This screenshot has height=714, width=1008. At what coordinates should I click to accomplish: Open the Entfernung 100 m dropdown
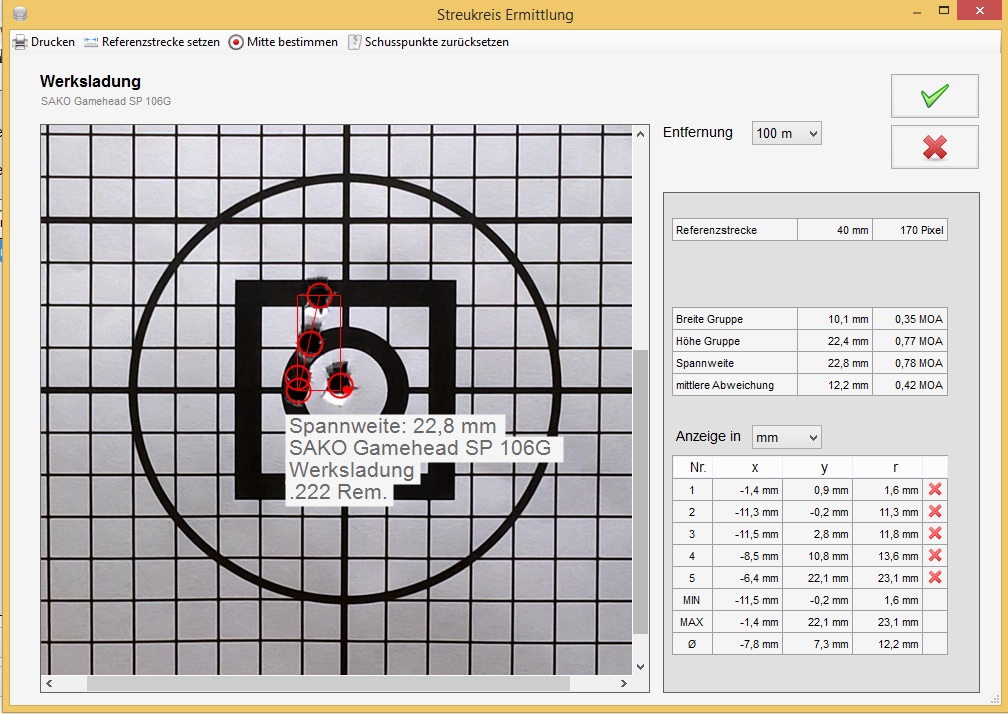(x=786, y=133)
